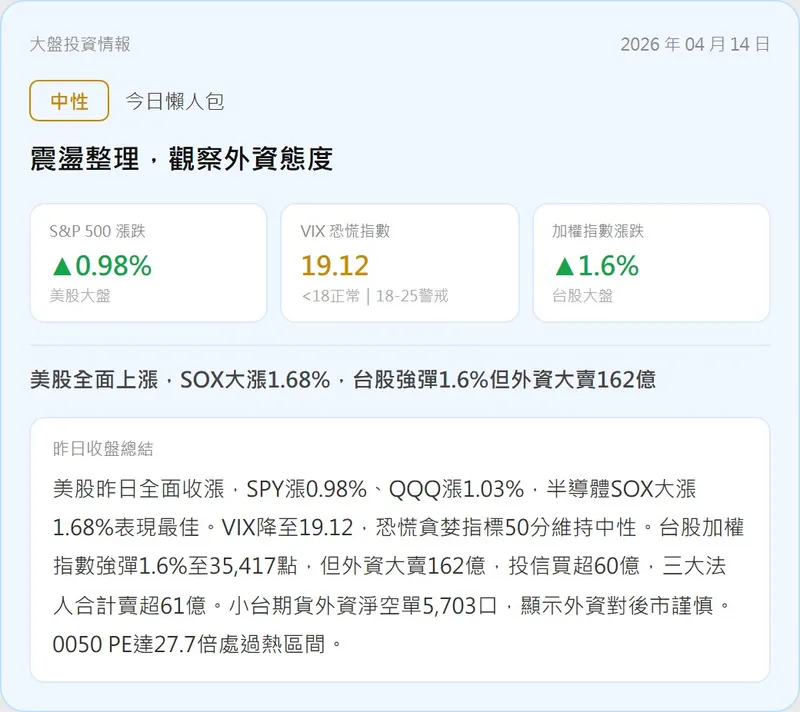Click the headline 震盪整理，觀察外資態度
Viewport: 800px width, 712px height.
pyautogui.click(x=181, y=158)
